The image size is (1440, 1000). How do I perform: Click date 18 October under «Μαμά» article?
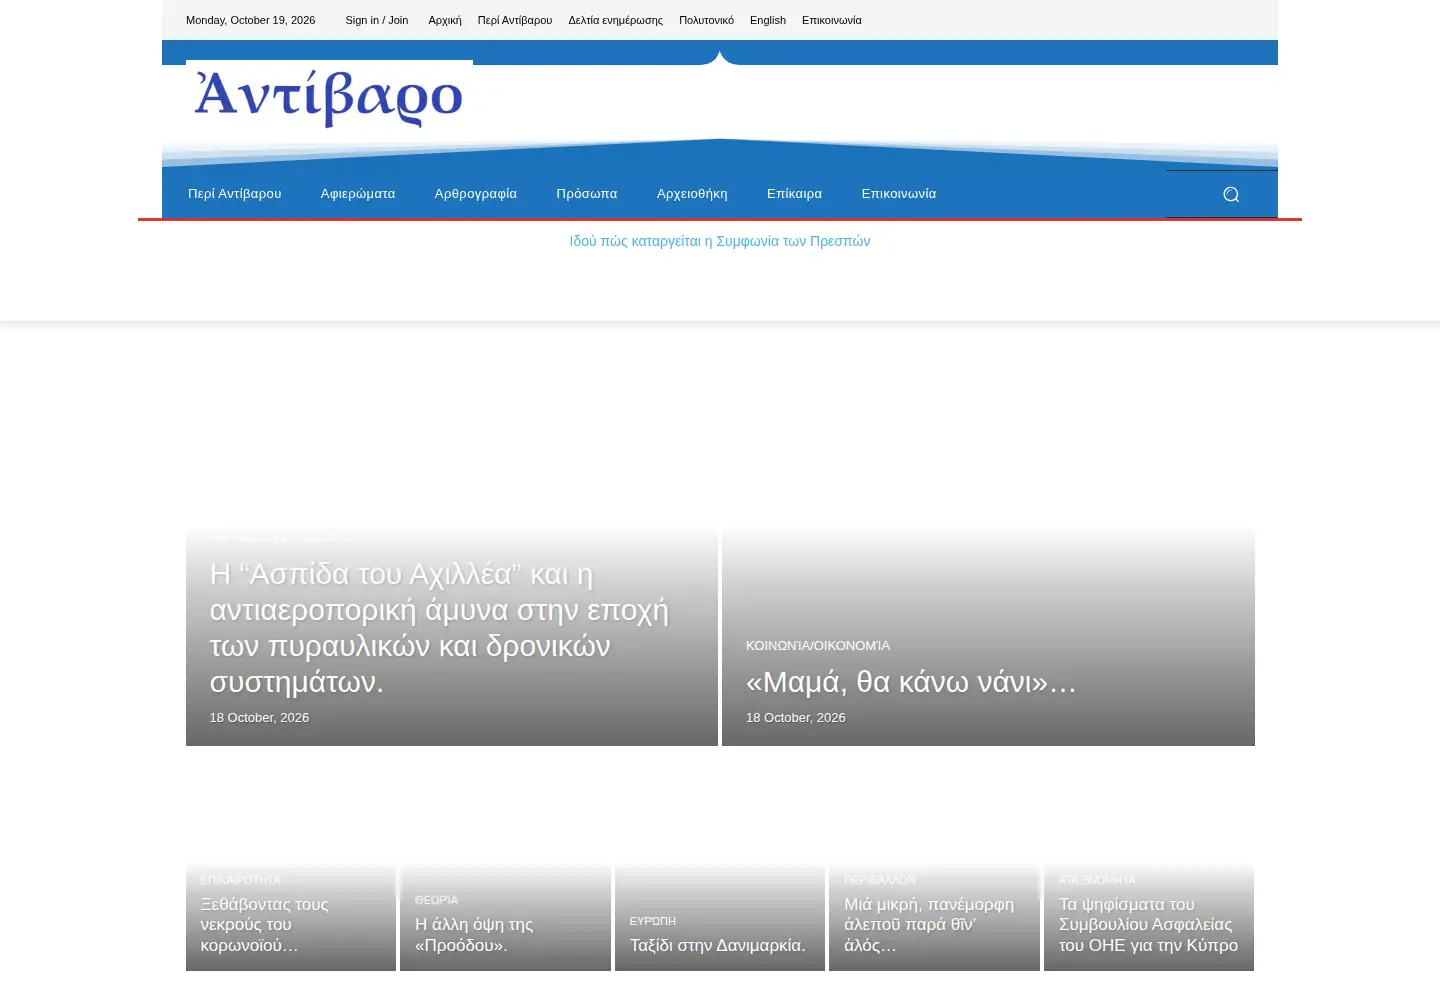[796, 718]
